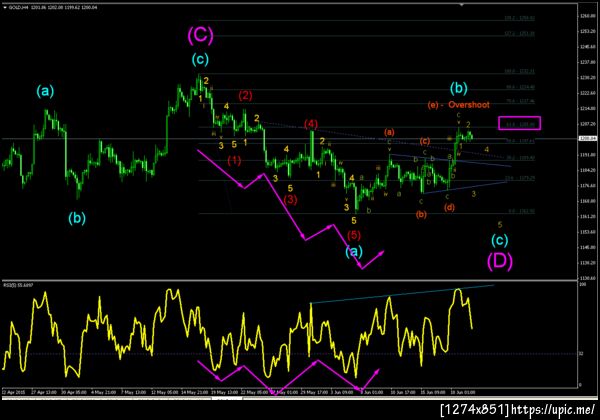Image resolution: width=600 pixels, height=420 pixels.
Task: Click the 22 Apr 2015 time axis label
Action: point(13,392)
